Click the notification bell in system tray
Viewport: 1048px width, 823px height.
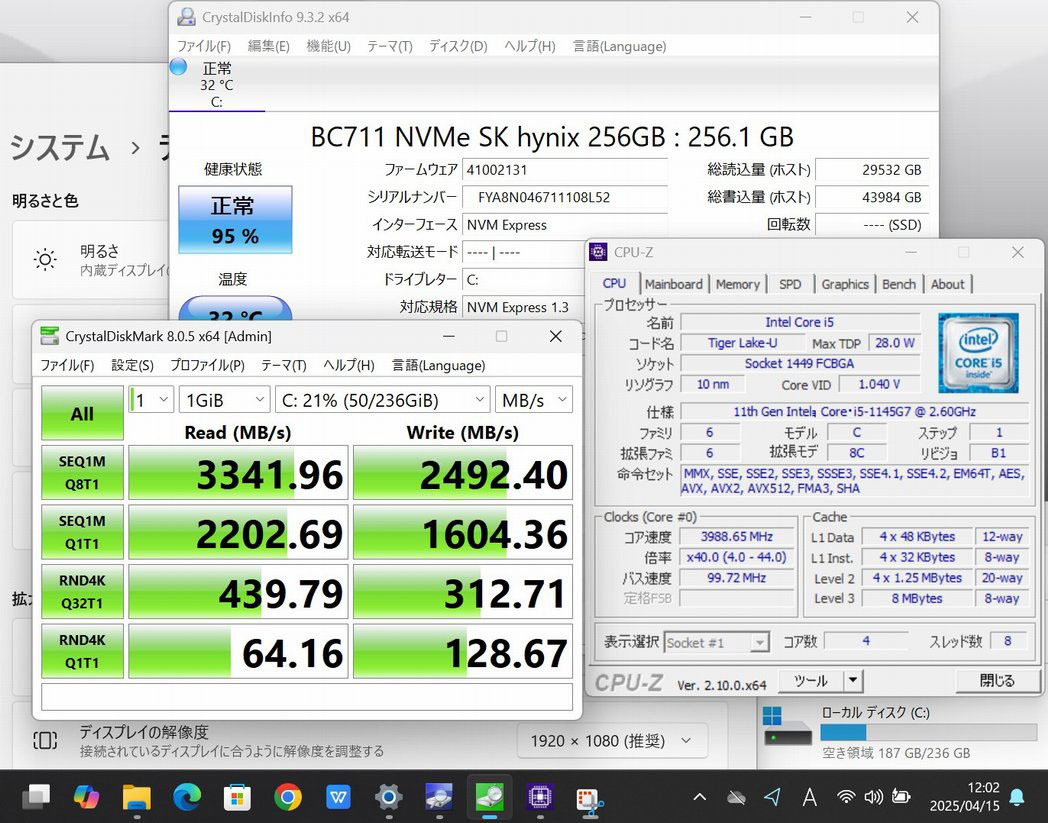tap(1017, 797)
